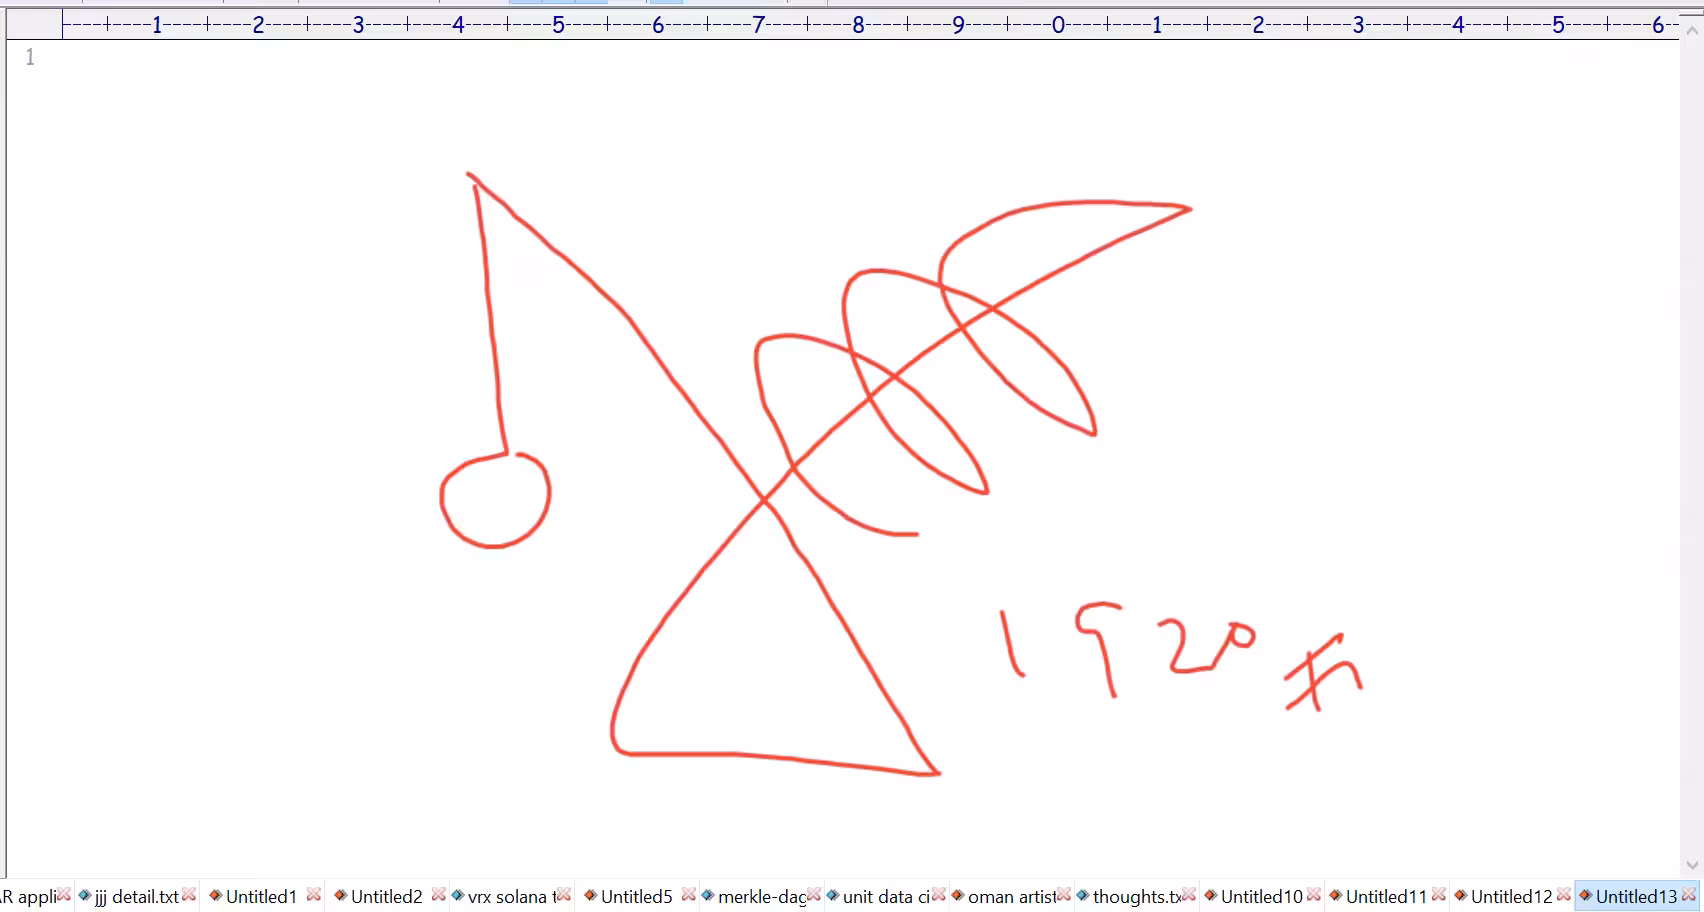This screenshot has width=1704, height=912.
Task: Switch to the jjj detail.txt tab
Action: [137, 897]
